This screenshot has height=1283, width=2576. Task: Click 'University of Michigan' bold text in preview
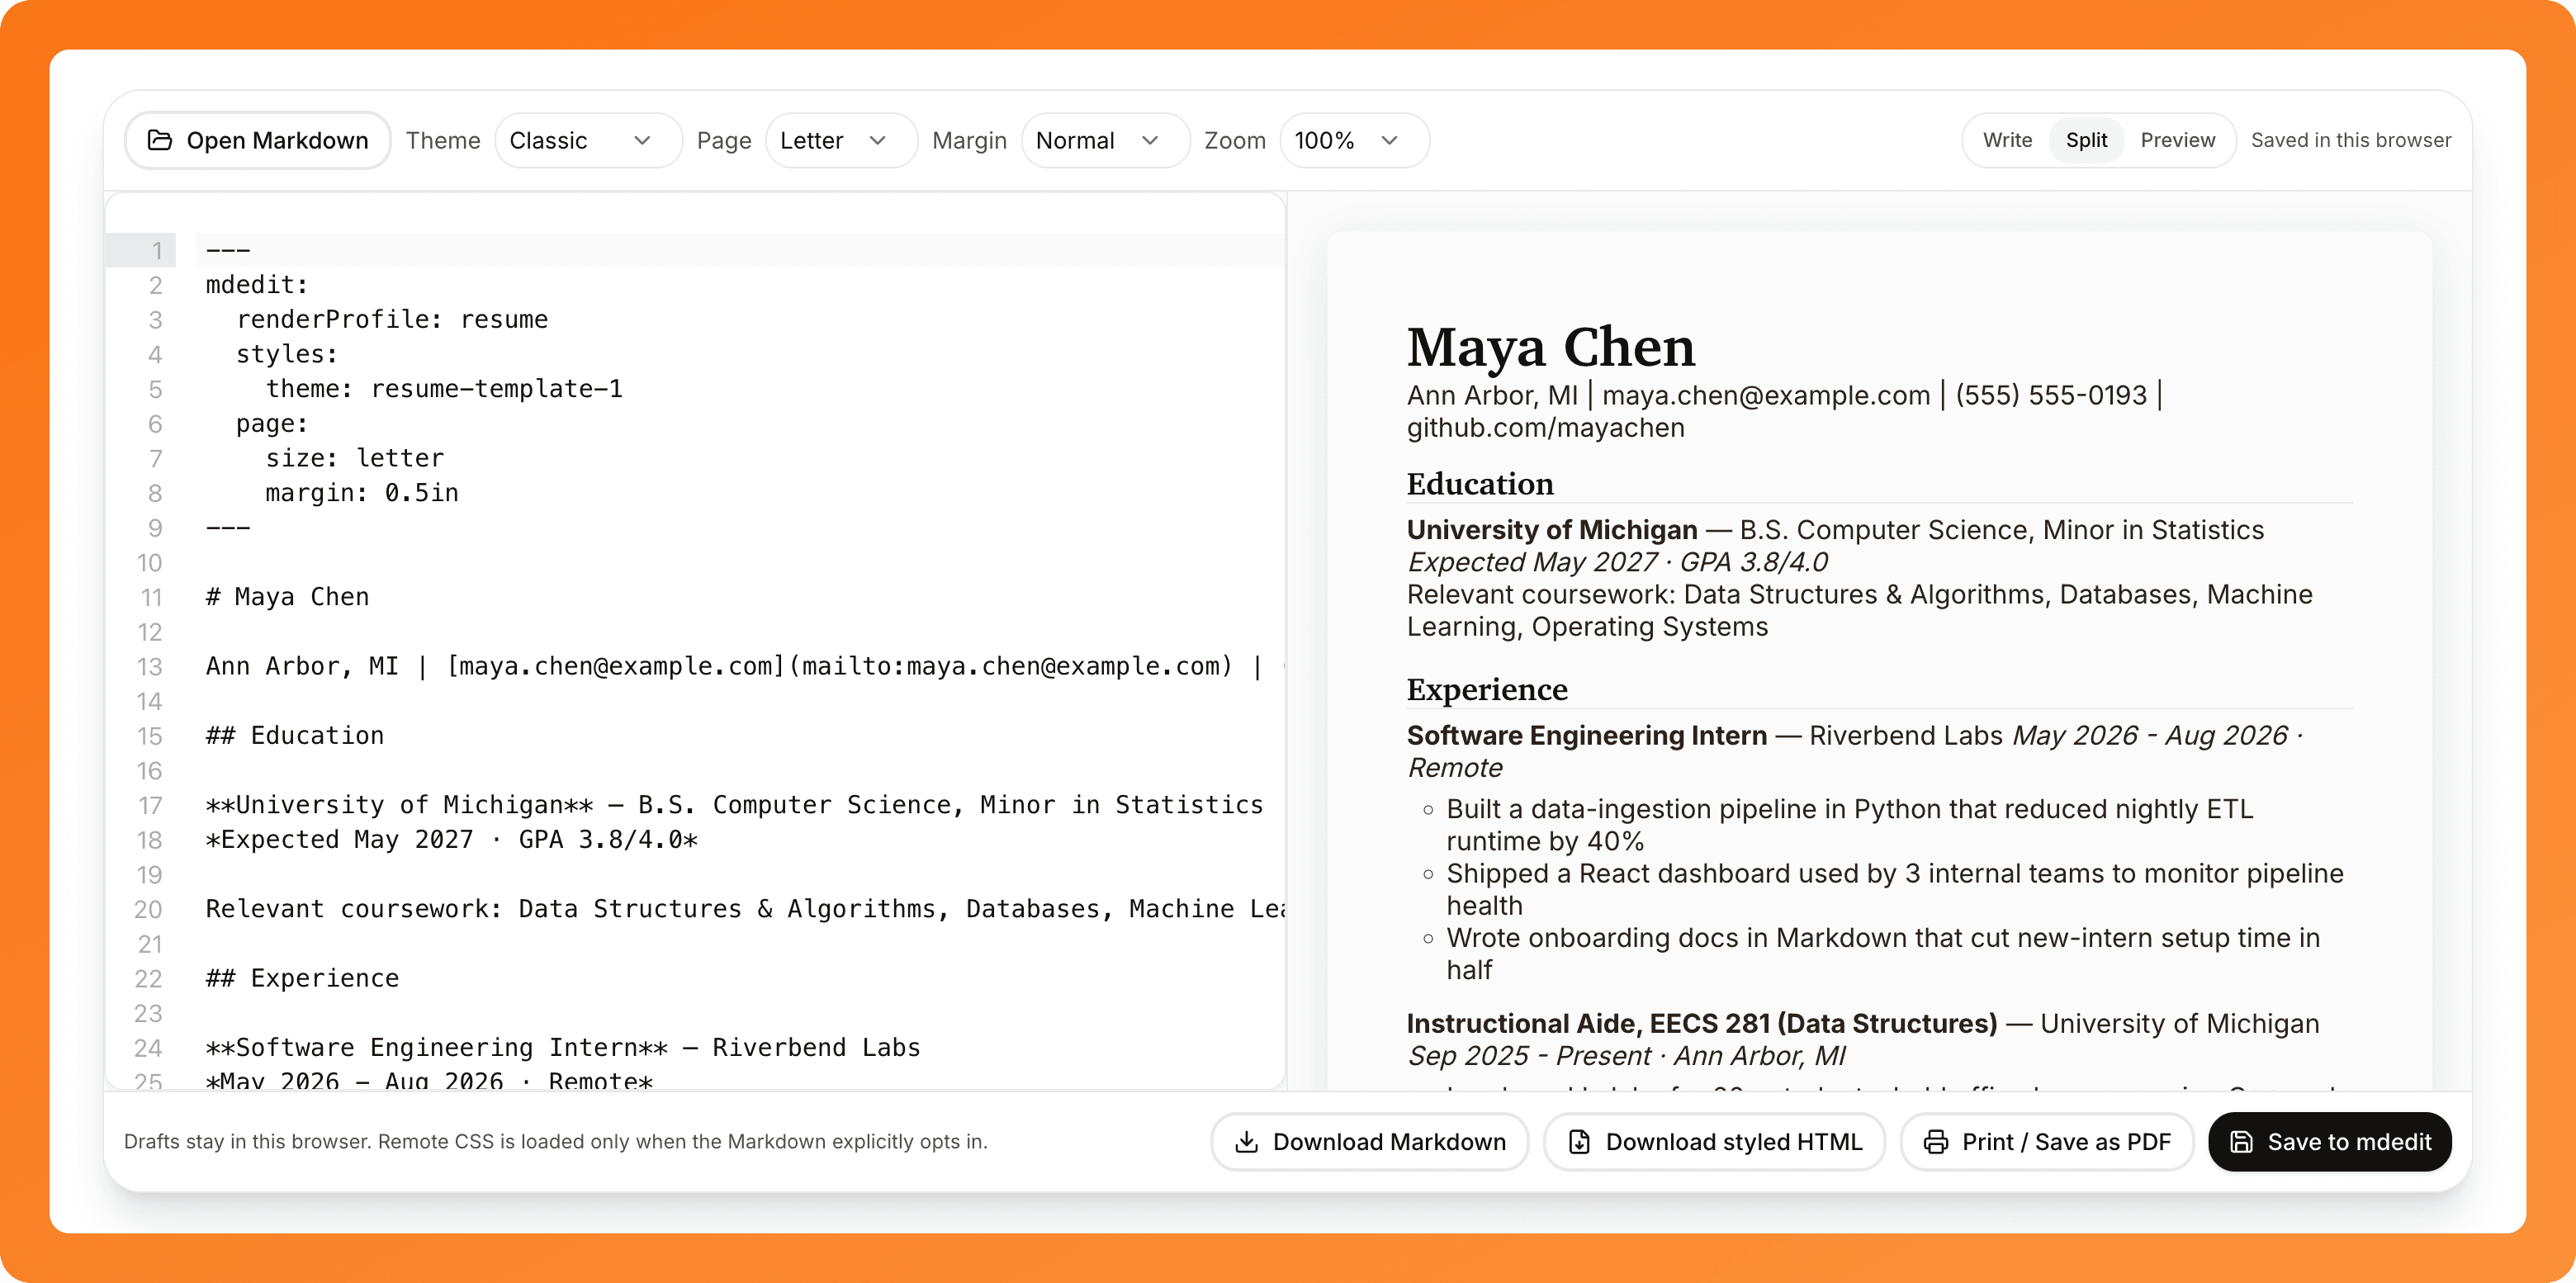click(x=1552, y=530)
